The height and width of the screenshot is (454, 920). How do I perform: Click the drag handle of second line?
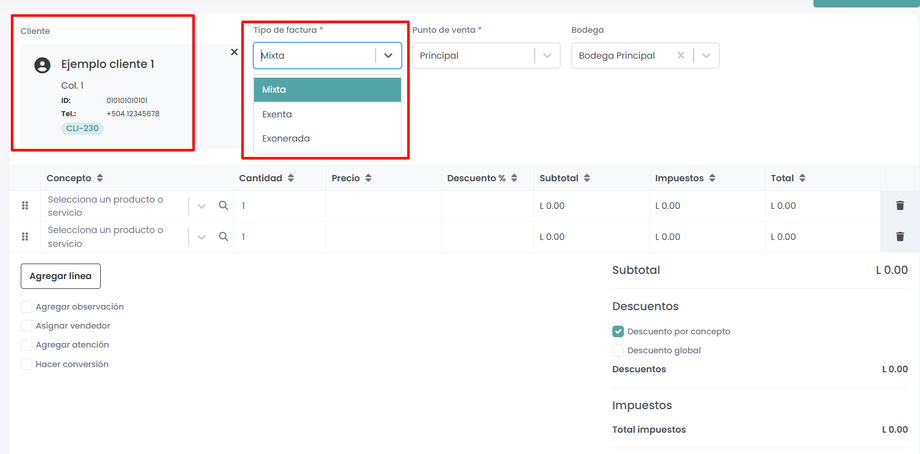[x=25, y=237]
